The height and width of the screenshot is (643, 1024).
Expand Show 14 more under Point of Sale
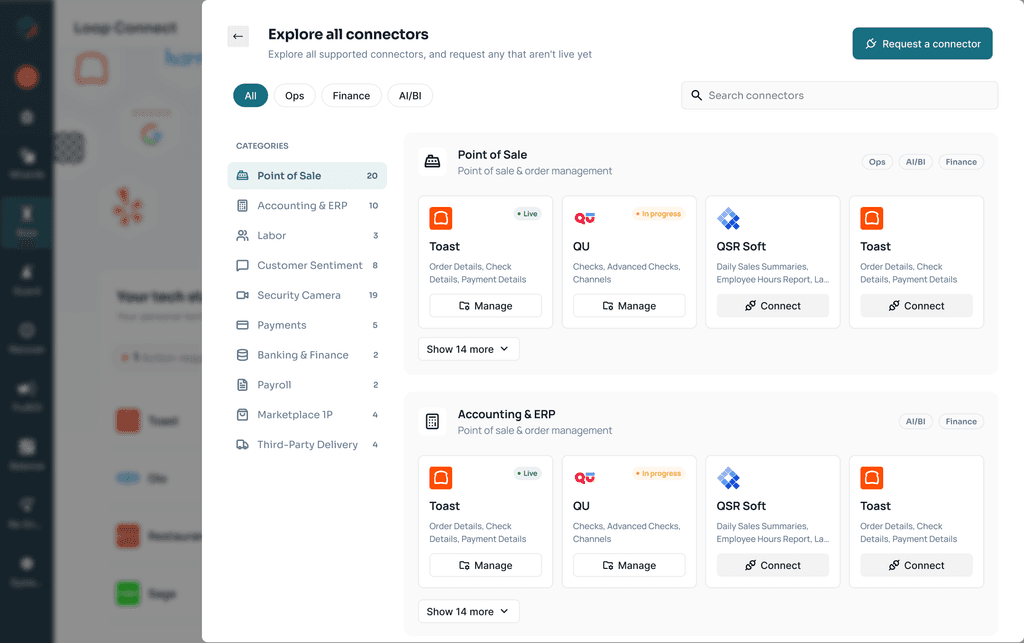click(468, 349)
